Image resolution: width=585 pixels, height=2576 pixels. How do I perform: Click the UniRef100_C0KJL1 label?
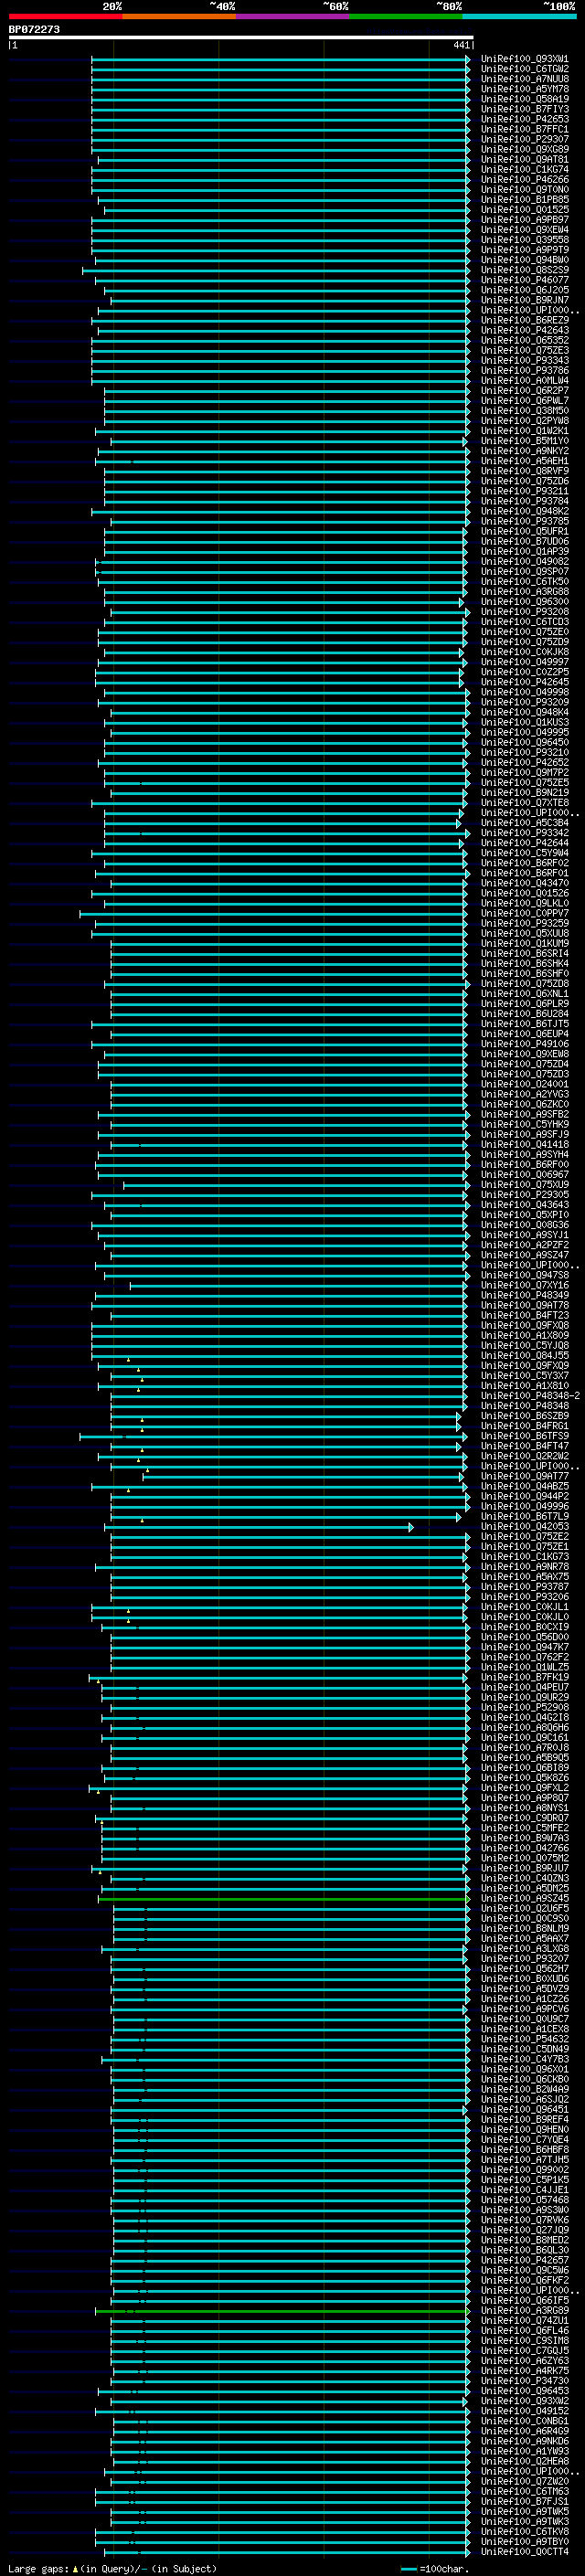pos(525,1607)
